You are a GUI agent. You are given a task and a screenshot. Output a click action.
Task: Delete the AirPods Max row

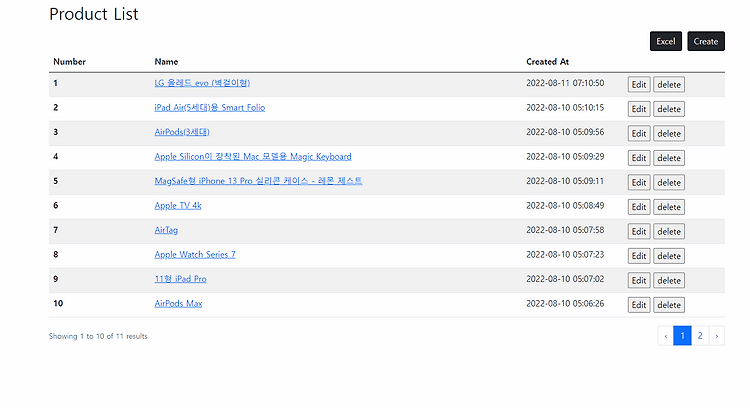point(669,305)
